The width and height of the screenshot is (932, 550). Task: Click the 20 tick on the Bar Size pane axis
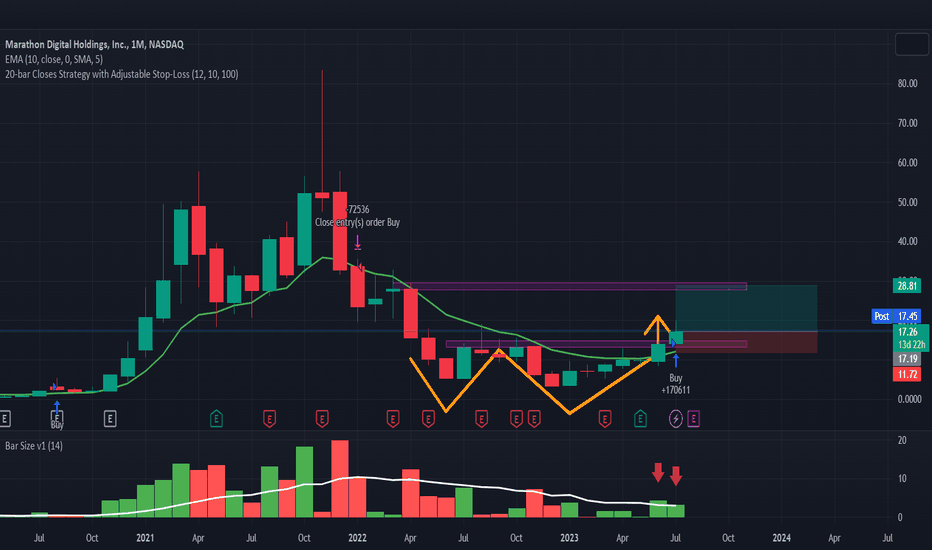902,441
